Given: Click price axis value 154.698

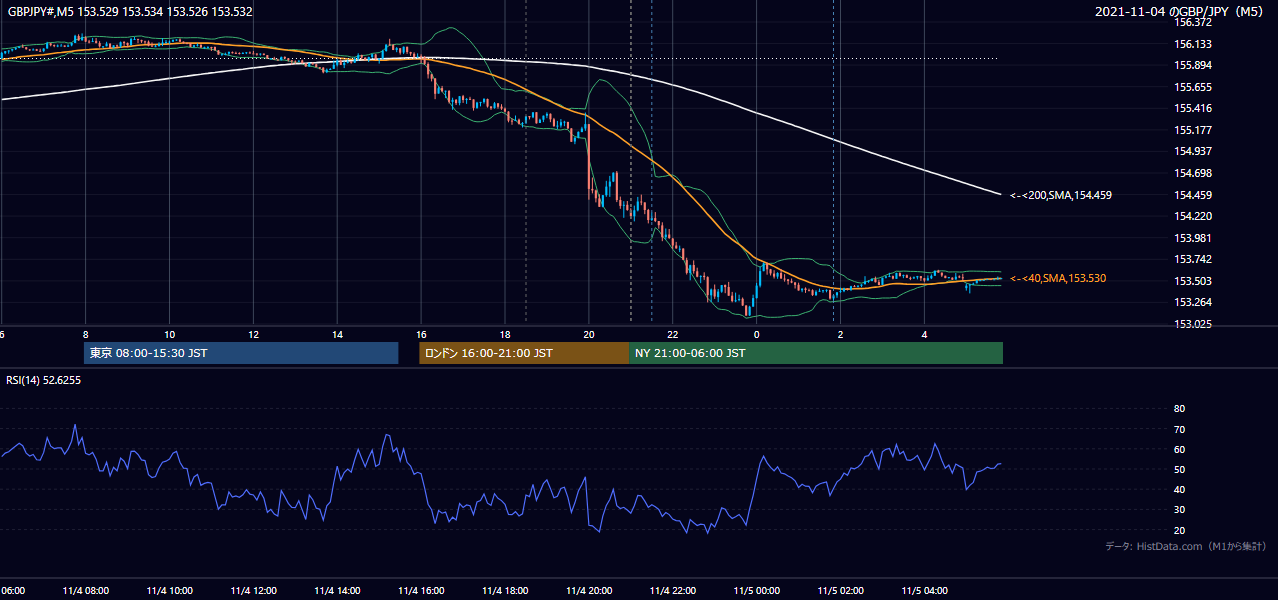Looking at the screenshot, I should point(1193,173).
